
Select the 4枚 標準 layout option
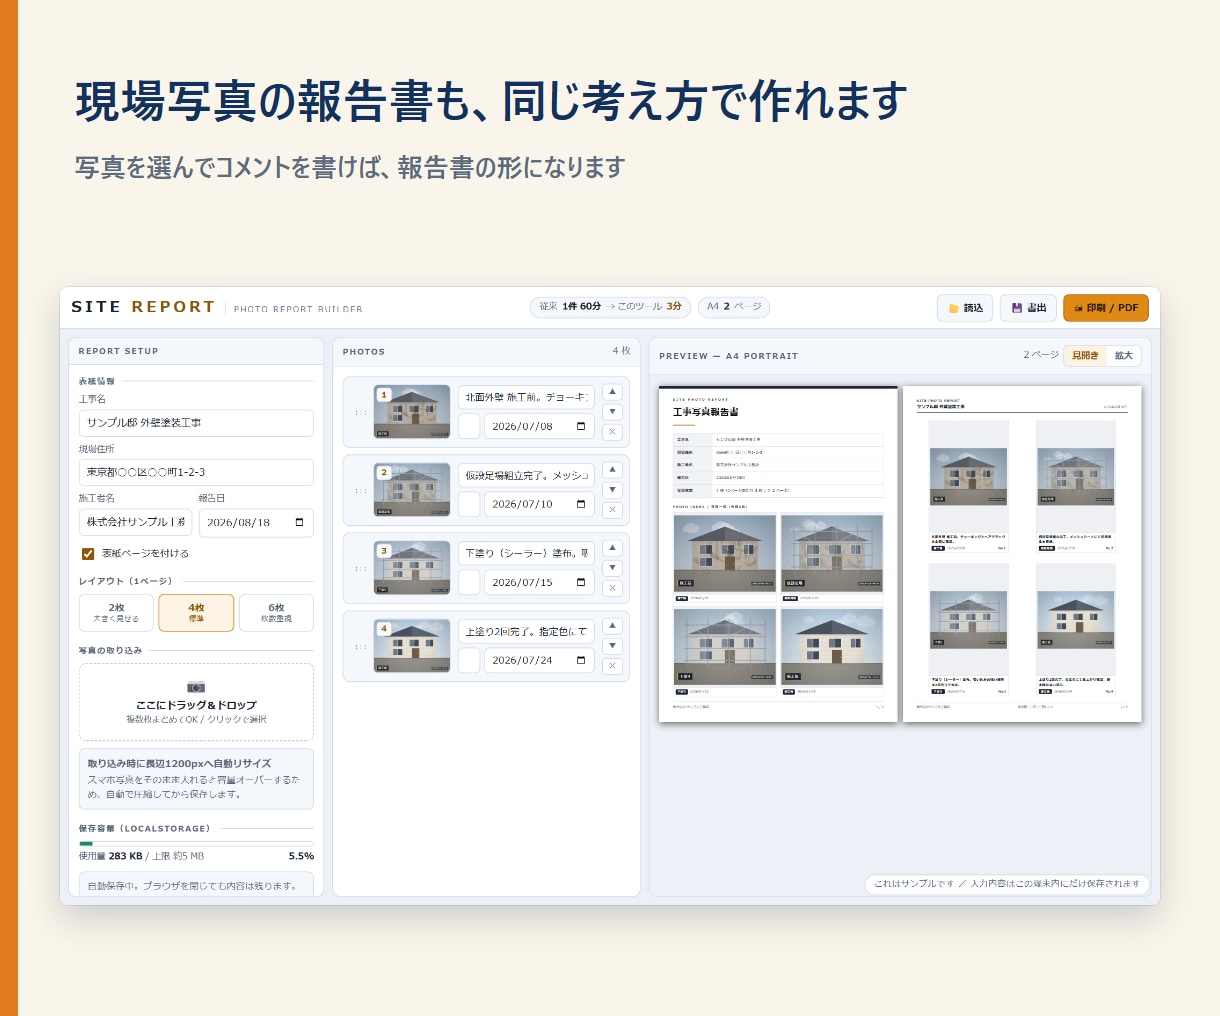click(196, 613)
